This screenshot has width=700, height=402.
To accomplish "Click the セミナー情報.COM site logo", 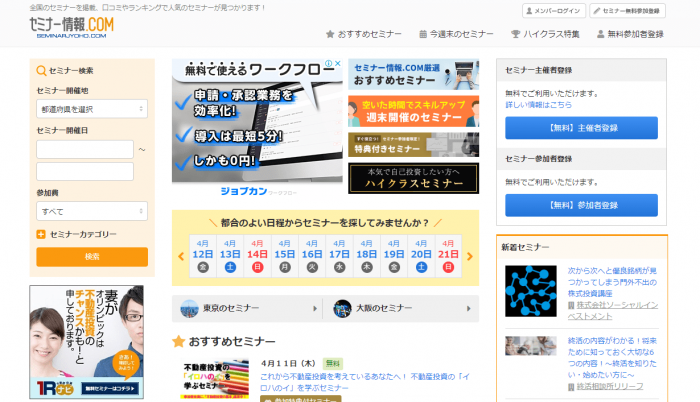I will pyautogui.click(x=71, y=26).
